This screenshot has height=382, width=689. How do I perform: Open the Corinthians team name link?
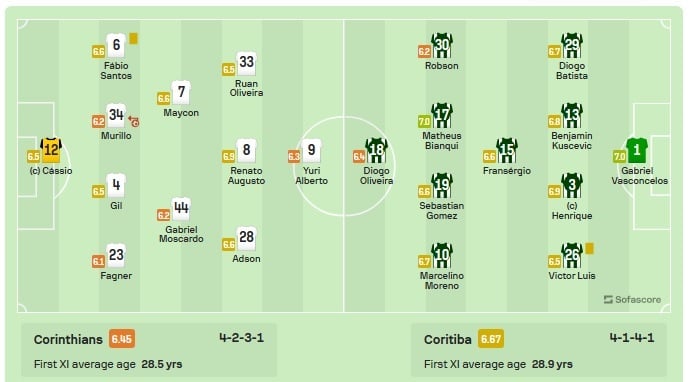coord(68,339)
